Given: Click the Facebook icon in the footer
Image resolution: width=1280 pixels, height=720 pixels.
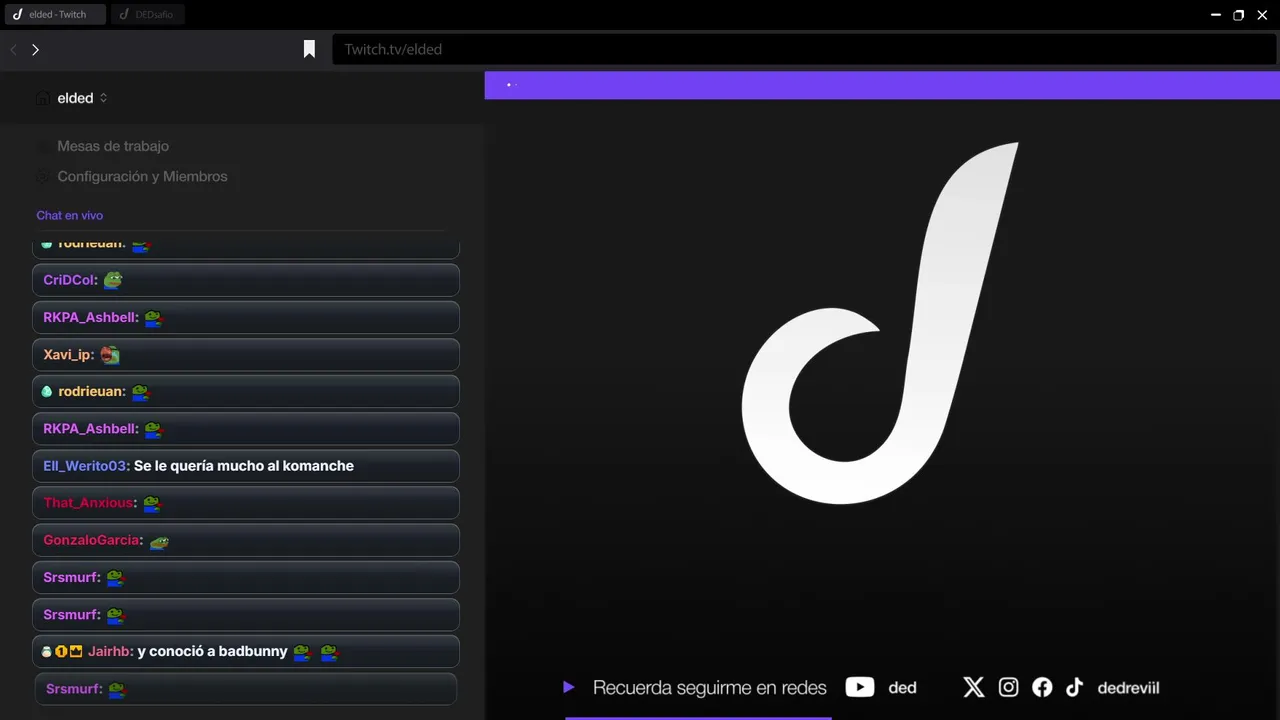Looking at the screenshot, I should tap(1042, 687).
